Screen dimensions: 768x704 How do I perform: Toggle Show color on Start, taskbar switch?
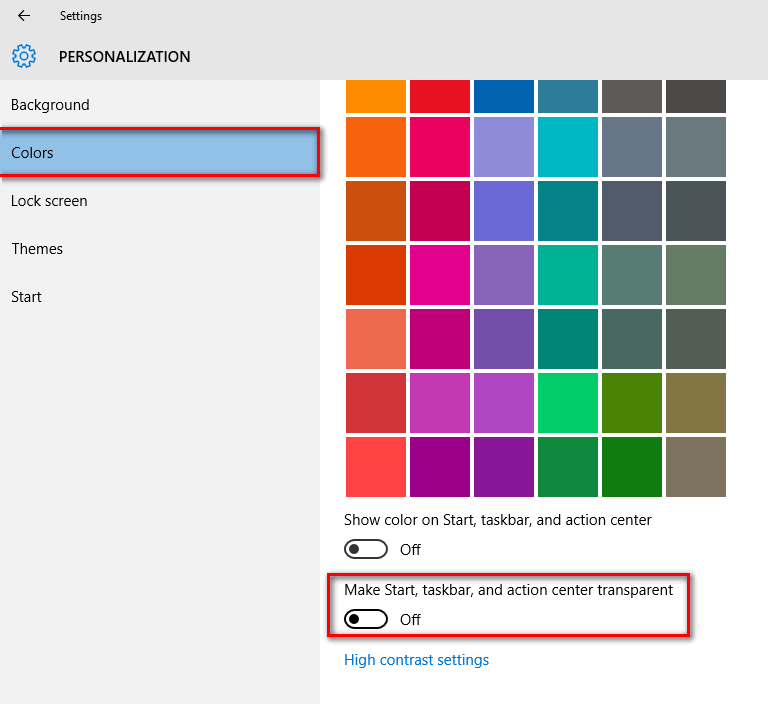click(x=365, y=549)
